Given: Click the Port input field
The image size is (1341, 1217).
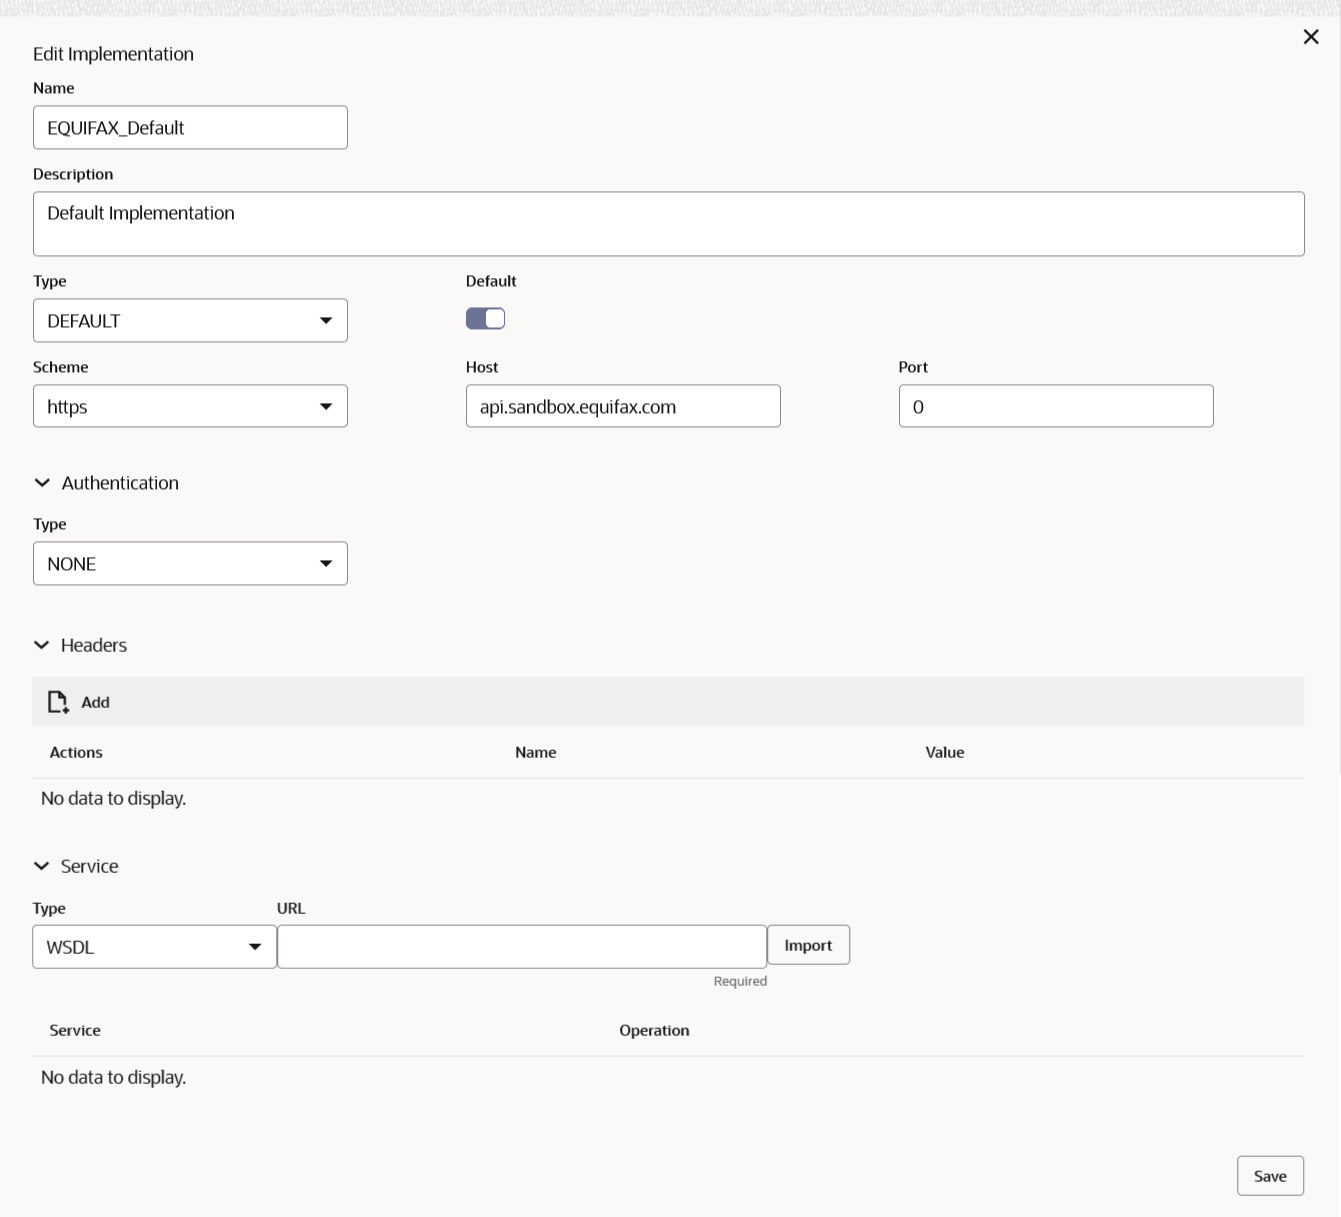Looking at the screenshot, I should click(x=1055, y=407).
